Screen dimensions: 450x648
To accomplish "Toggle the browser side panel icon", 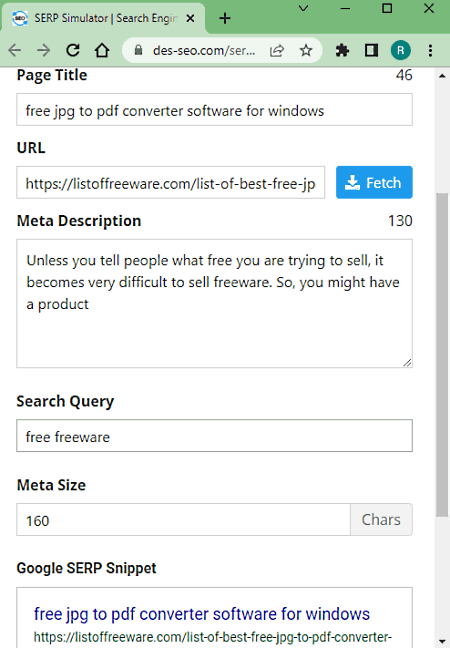I will pos(371,50).
